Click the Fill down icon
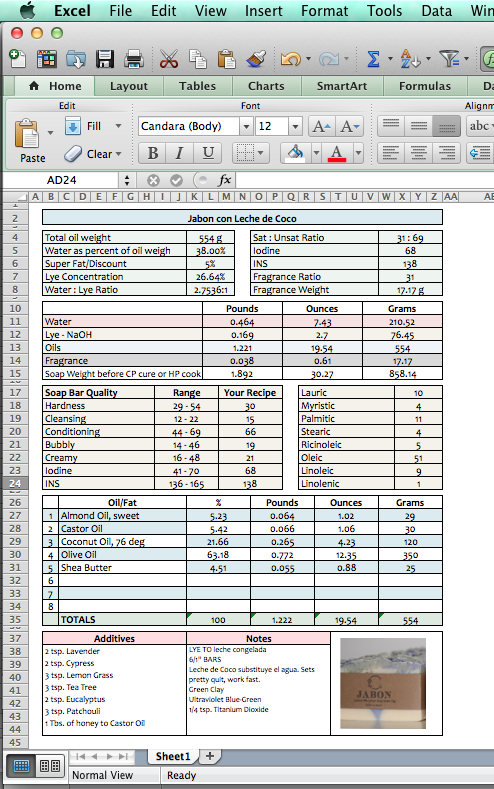494x789 pixels. pyautogui.click(x=73, y=126)
